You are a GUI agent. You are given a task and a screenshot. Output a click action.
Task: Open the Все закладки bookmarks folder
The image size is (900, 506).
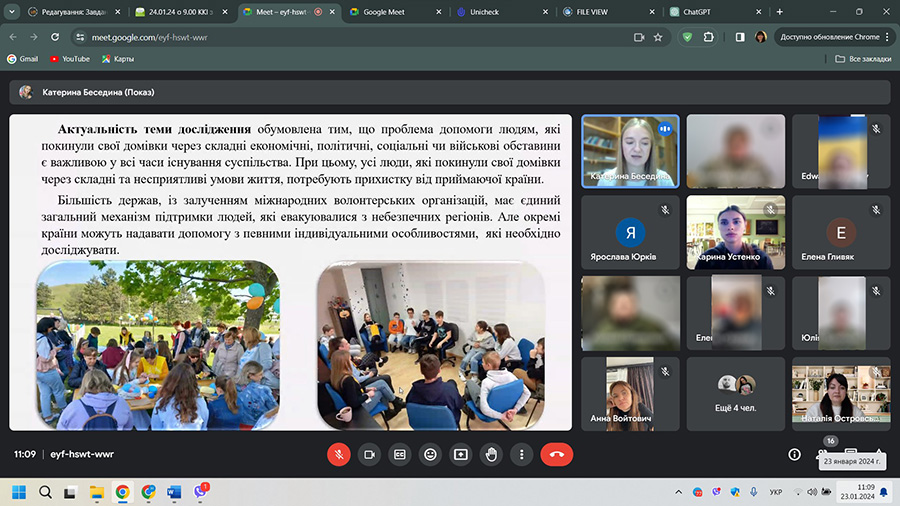[862, 59]
